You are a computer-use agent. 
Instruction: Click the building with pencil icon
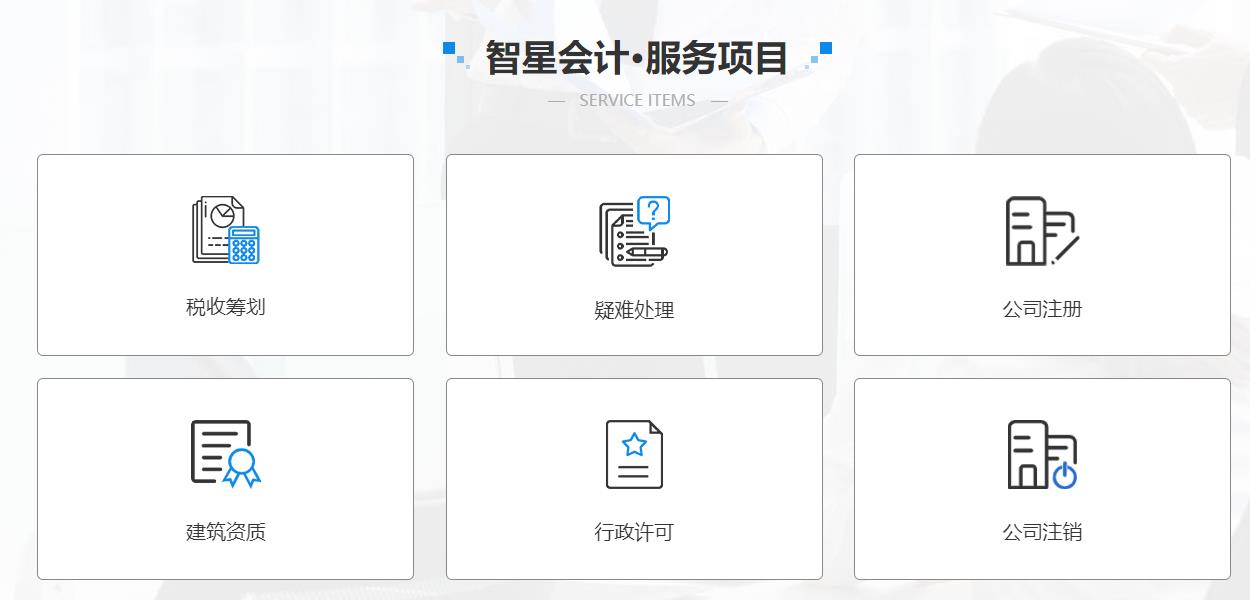click(1042, 231)
